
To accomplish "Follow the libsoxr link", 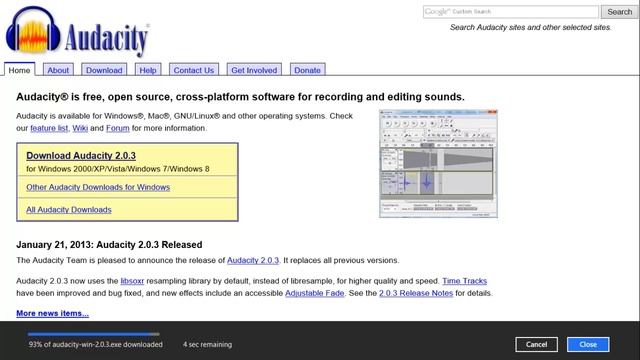I will pyautogui.click(x=132, y=281).
